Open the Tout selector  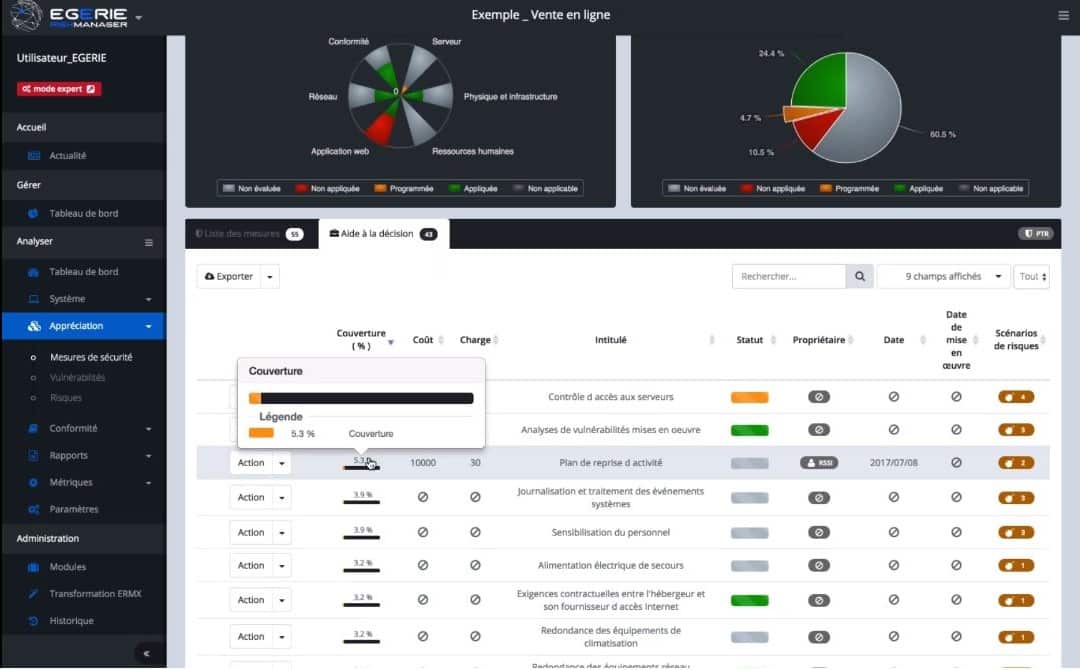(1031, 276)
